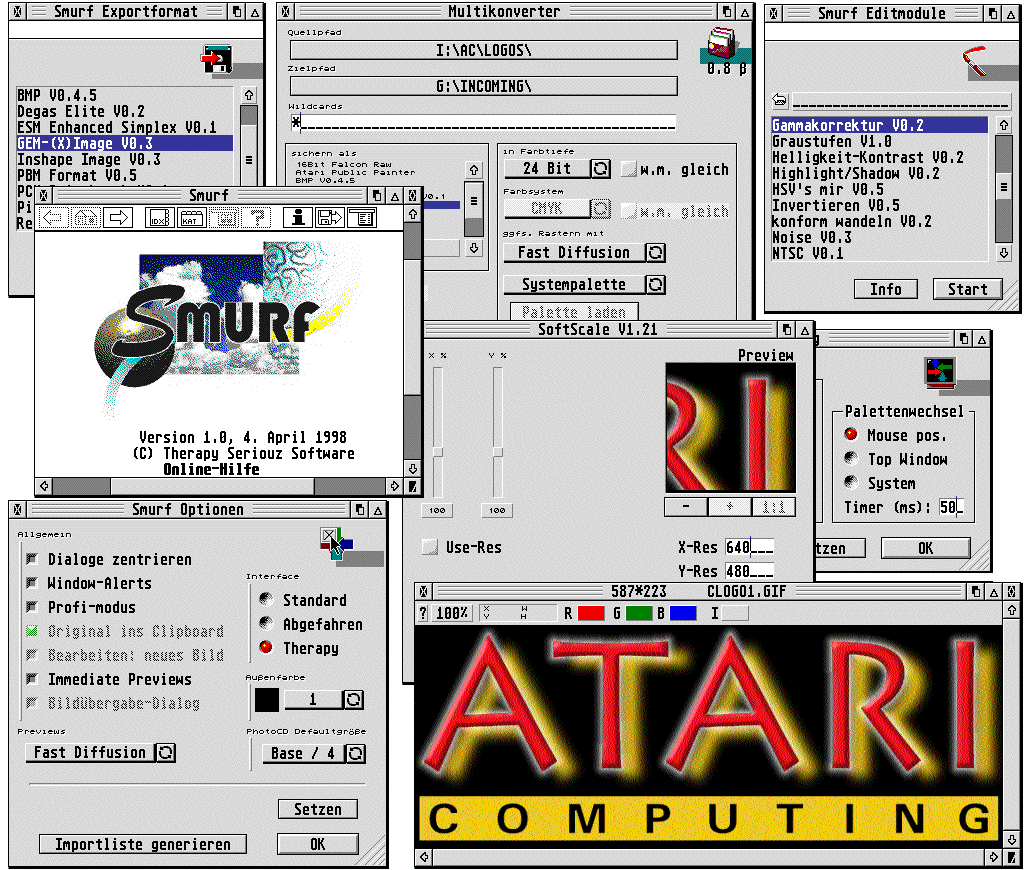
Task: Click OK button in Palettenwechsel window
Action: click(x=925, y=548)
